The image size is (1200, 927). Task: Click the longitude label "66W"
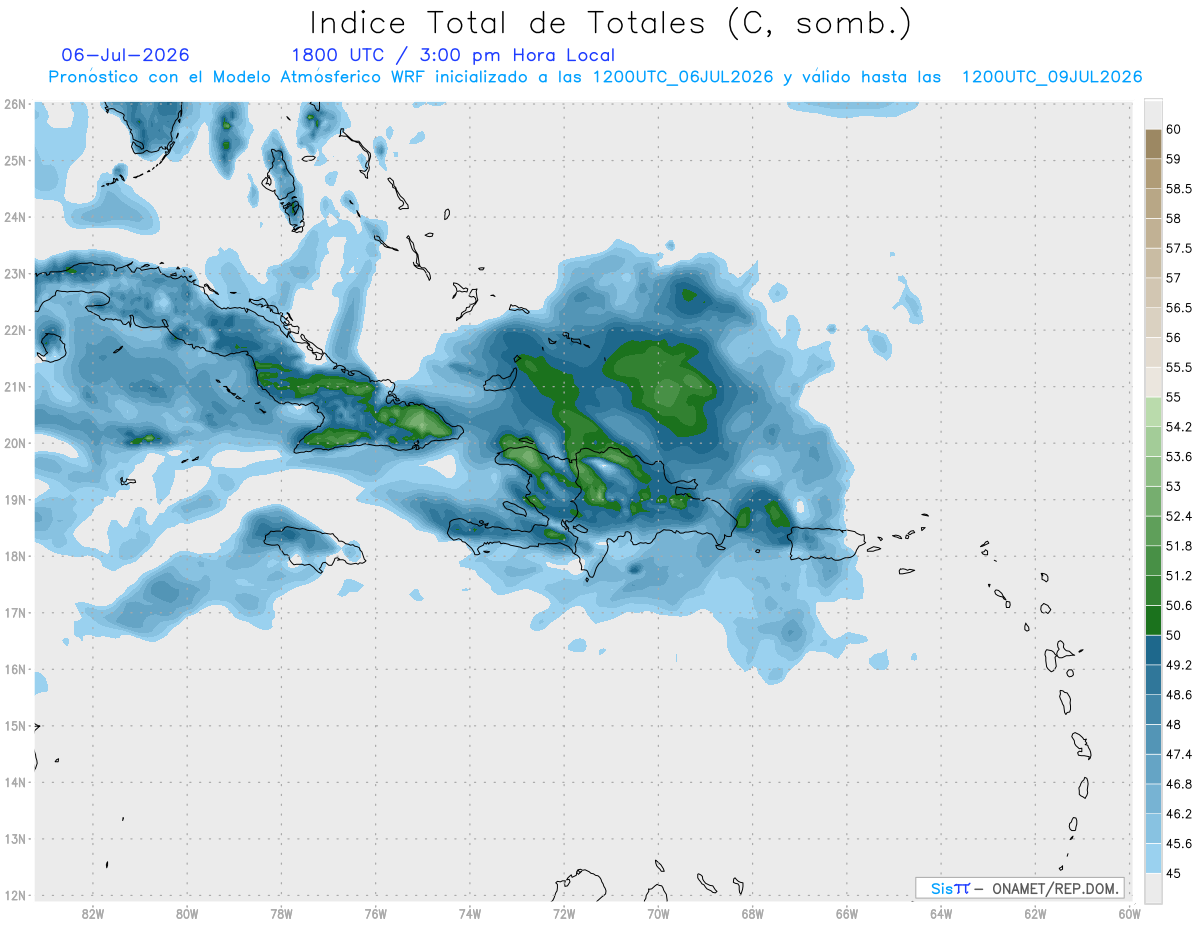point(847,913)
